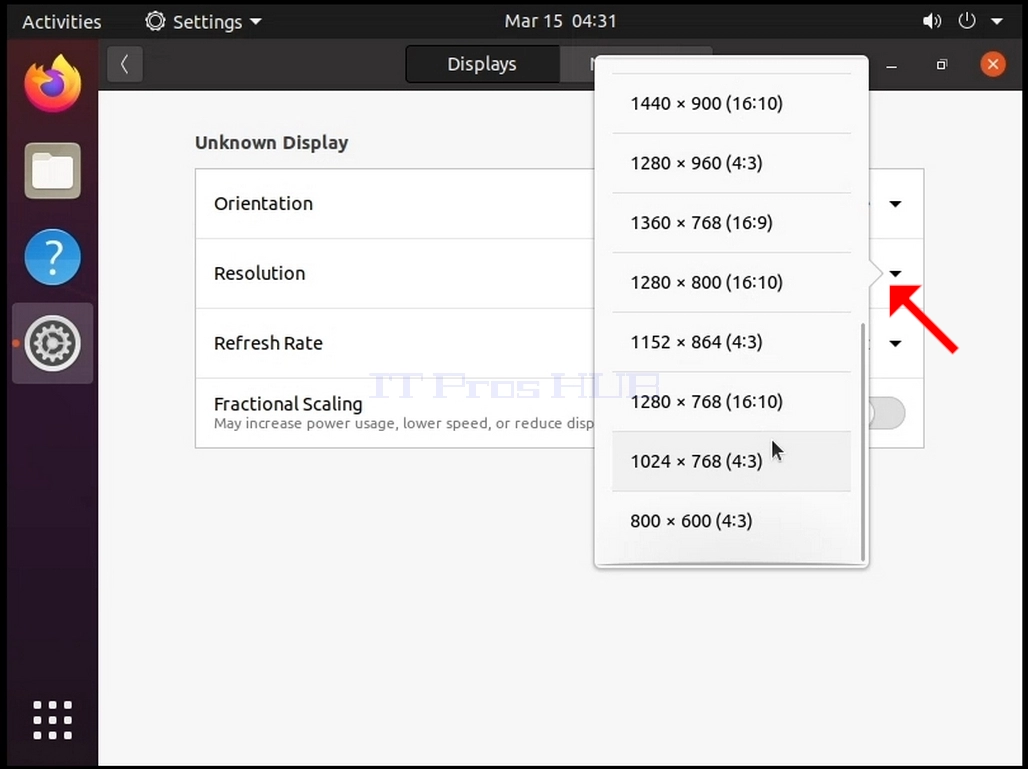The image size is (1028, 769).
Task: Click the power icon in top bar
Action: pyautogui.click(x=967, y=21)
